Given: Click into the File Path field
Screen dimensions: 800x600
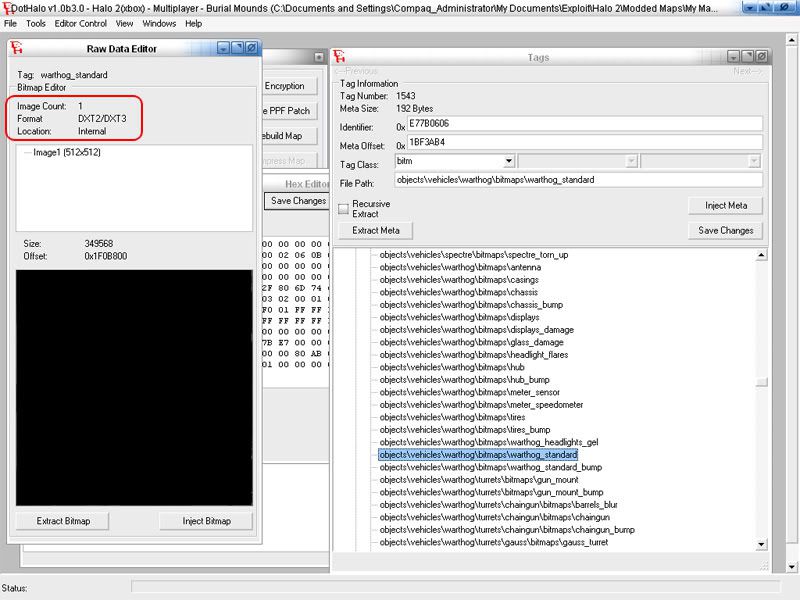Looking at the screenshot, I should (x=579, y=180).
